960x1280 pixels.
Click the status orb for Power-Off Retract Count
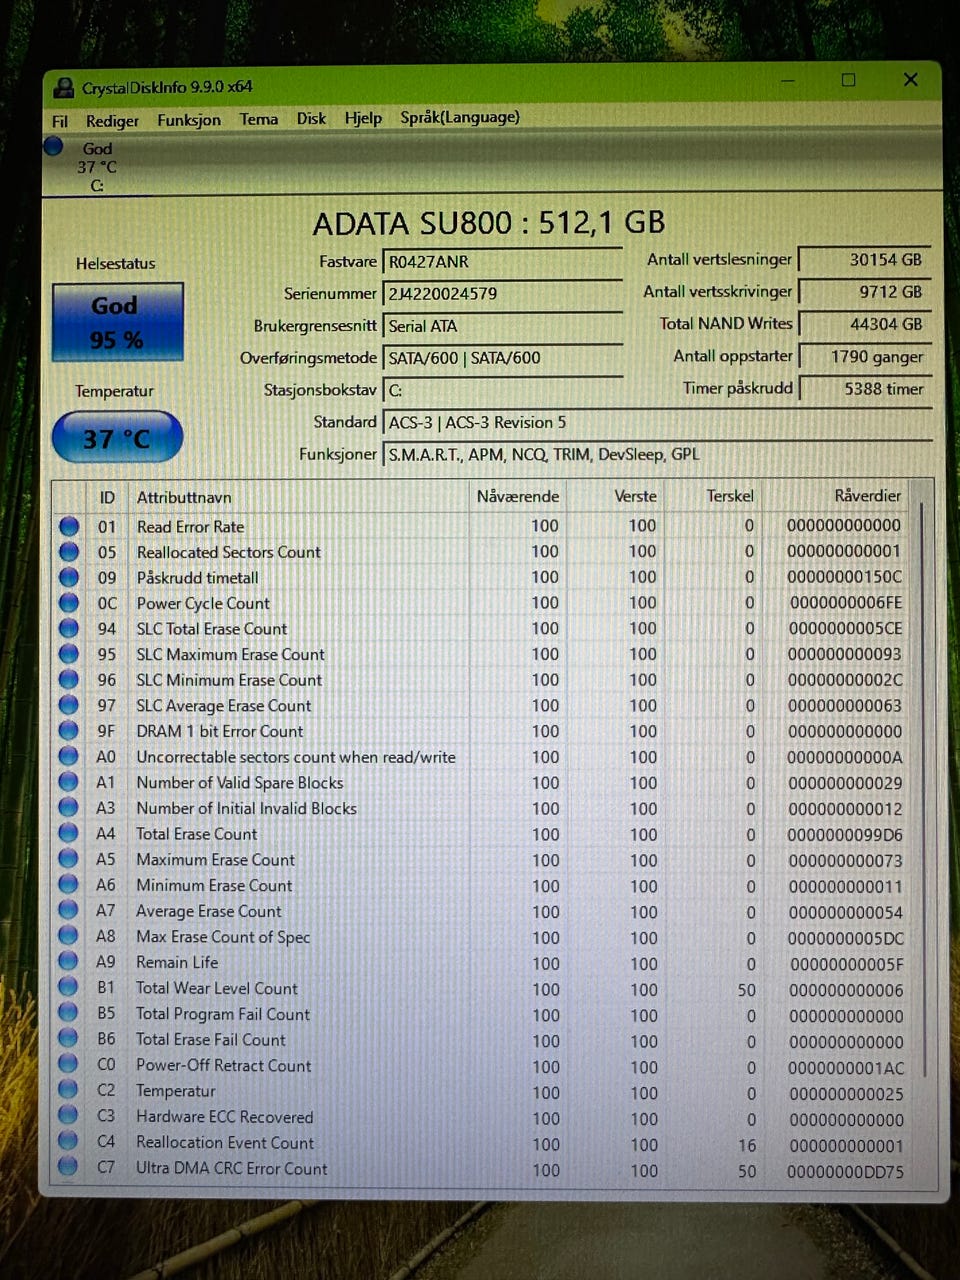69,1065
